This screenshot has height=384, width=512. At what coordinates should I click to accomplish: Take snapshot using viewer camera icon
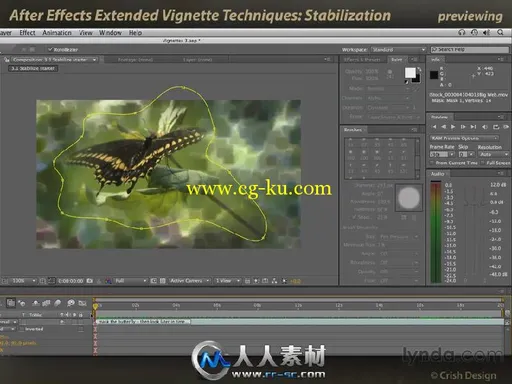pyautogui.click(x=89, y=281)
